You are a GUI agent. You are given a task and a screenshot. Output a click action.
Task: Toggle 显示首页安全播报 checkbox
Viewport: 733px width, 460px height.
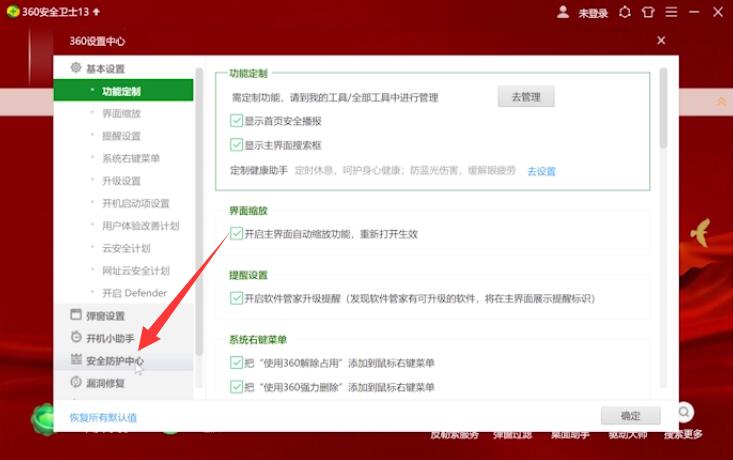tap(236, 121)
